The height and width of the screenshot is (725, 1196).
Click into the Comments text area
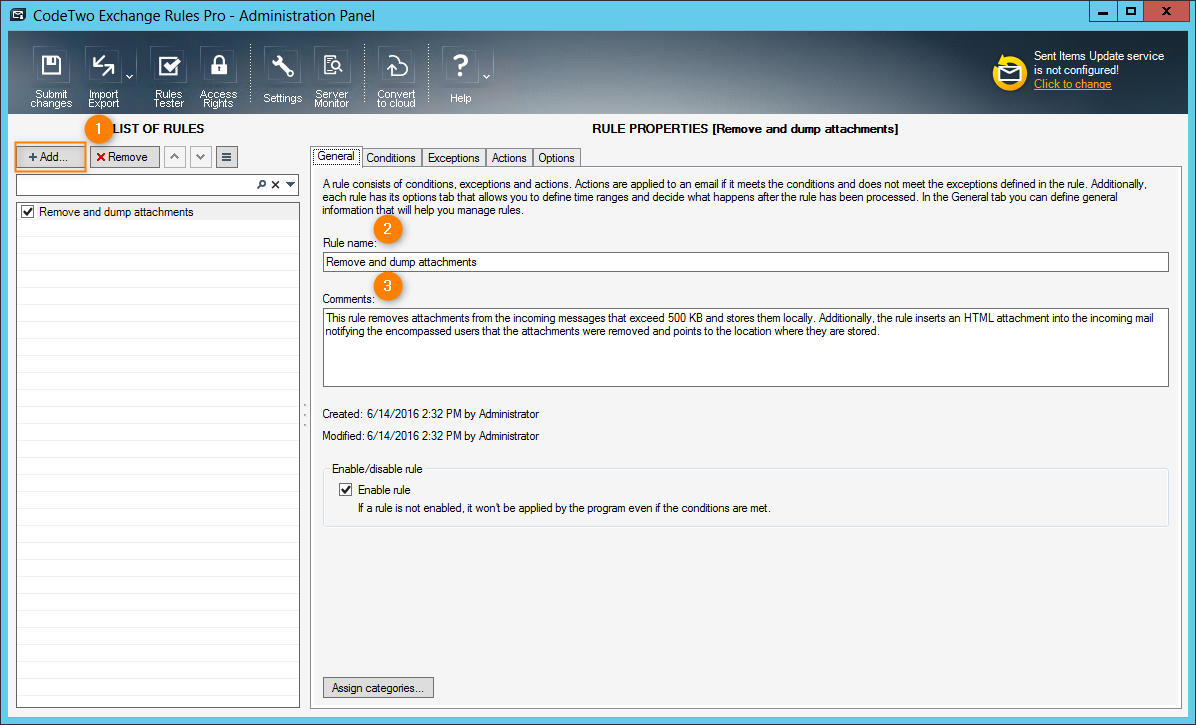(745, 347)
